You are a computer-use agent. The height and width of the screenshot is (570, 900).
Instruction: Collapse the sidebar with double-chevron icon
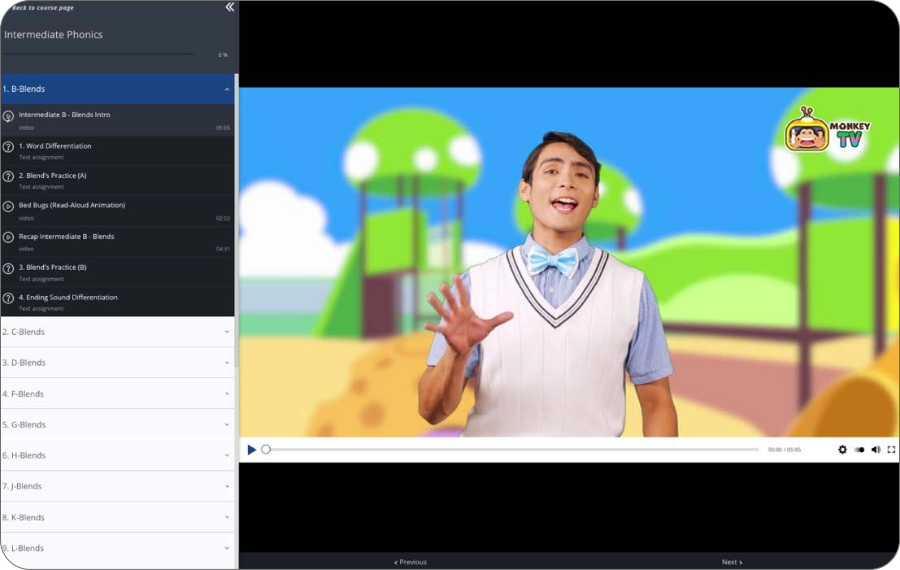click(x=229, y=7)
